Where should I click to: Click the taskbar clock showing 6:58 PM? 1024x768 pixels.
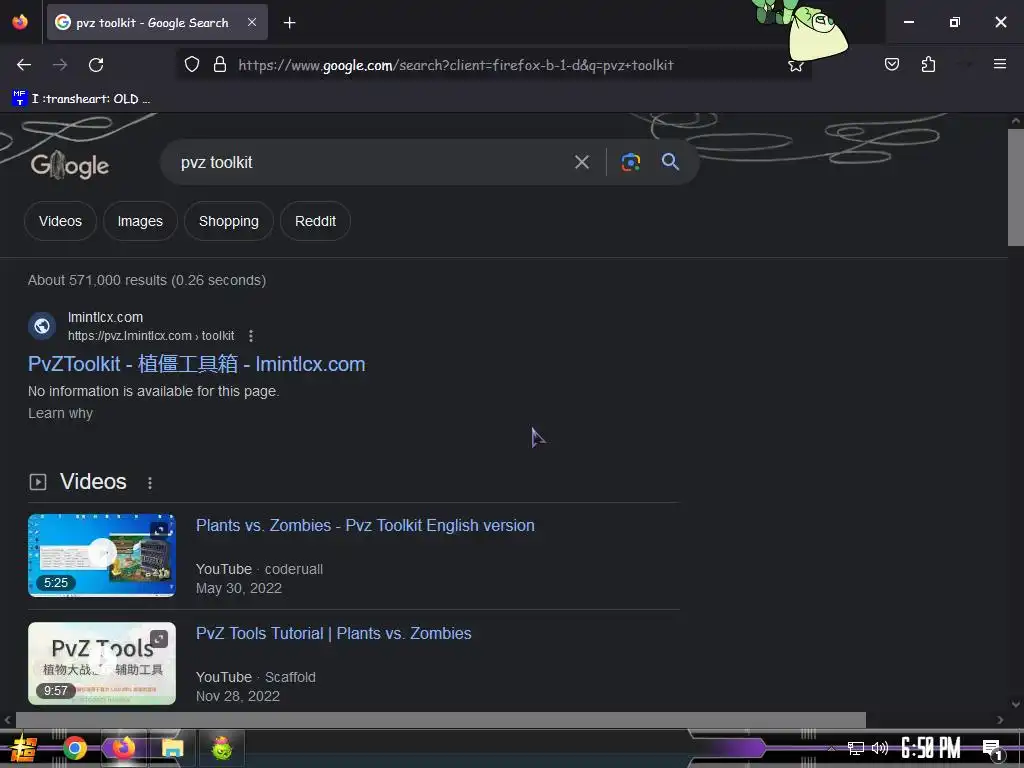(x=931, y=748)
